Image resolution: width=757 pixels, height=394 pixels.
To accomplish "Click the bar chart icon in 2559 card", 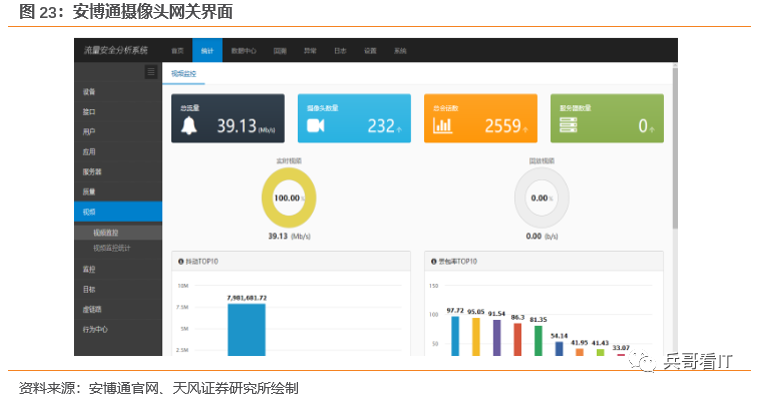I will pyautogui.click(x=442, y=126).
